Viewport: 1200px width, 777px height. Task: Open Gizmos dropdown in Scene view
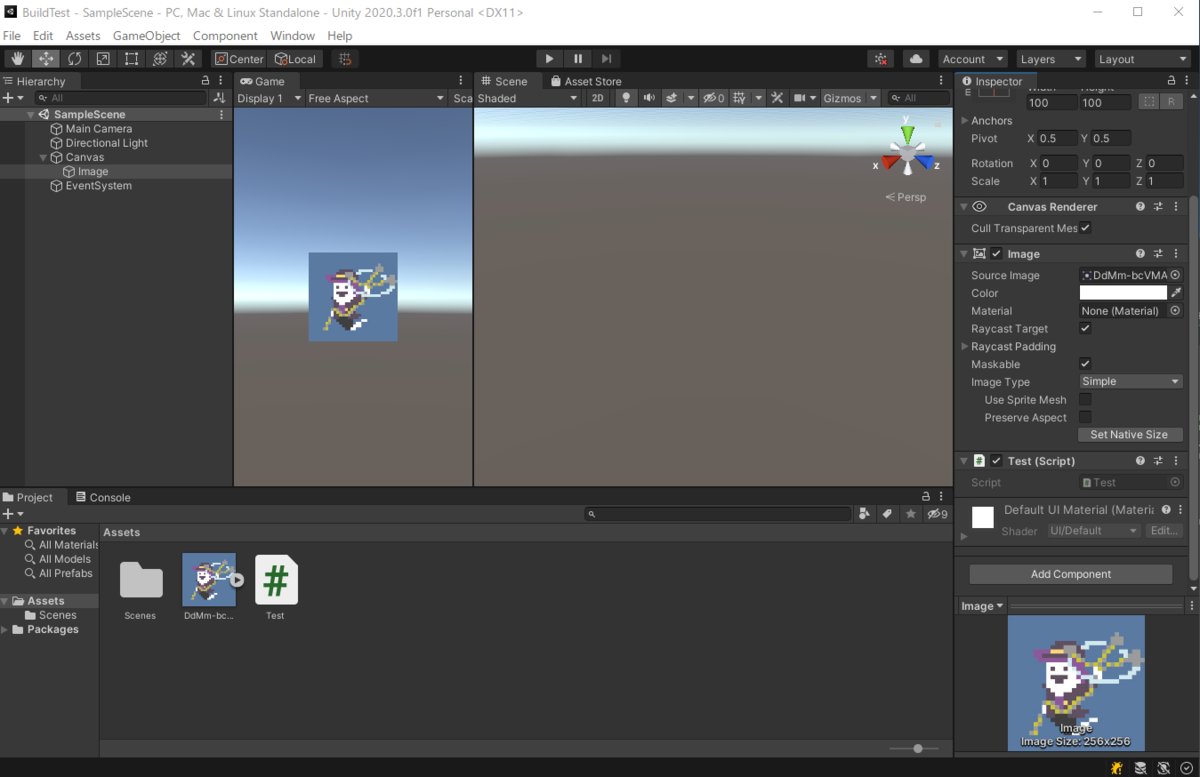point(850,98)
